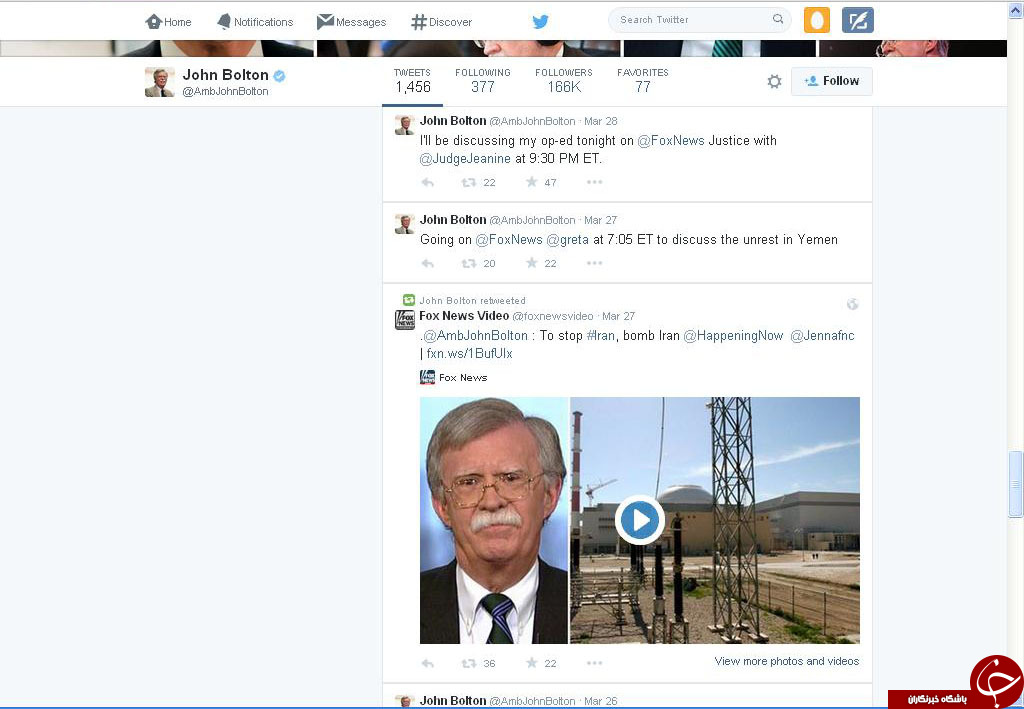Screen dimensions: 1024x709
Task: Open the @greta mention
Action: pyautogui.click(x=568, y=240)
